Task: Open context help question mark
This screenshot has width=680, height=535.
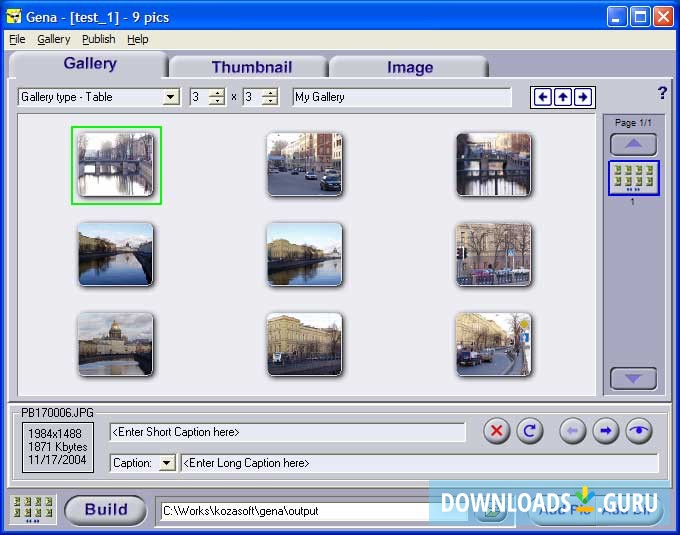Action: [662, 93]
